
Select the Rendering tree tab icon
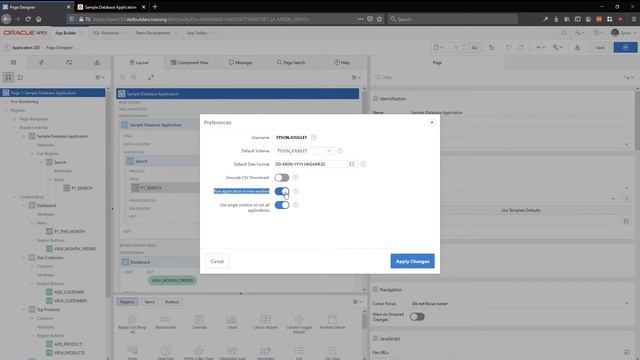point(13,62)
